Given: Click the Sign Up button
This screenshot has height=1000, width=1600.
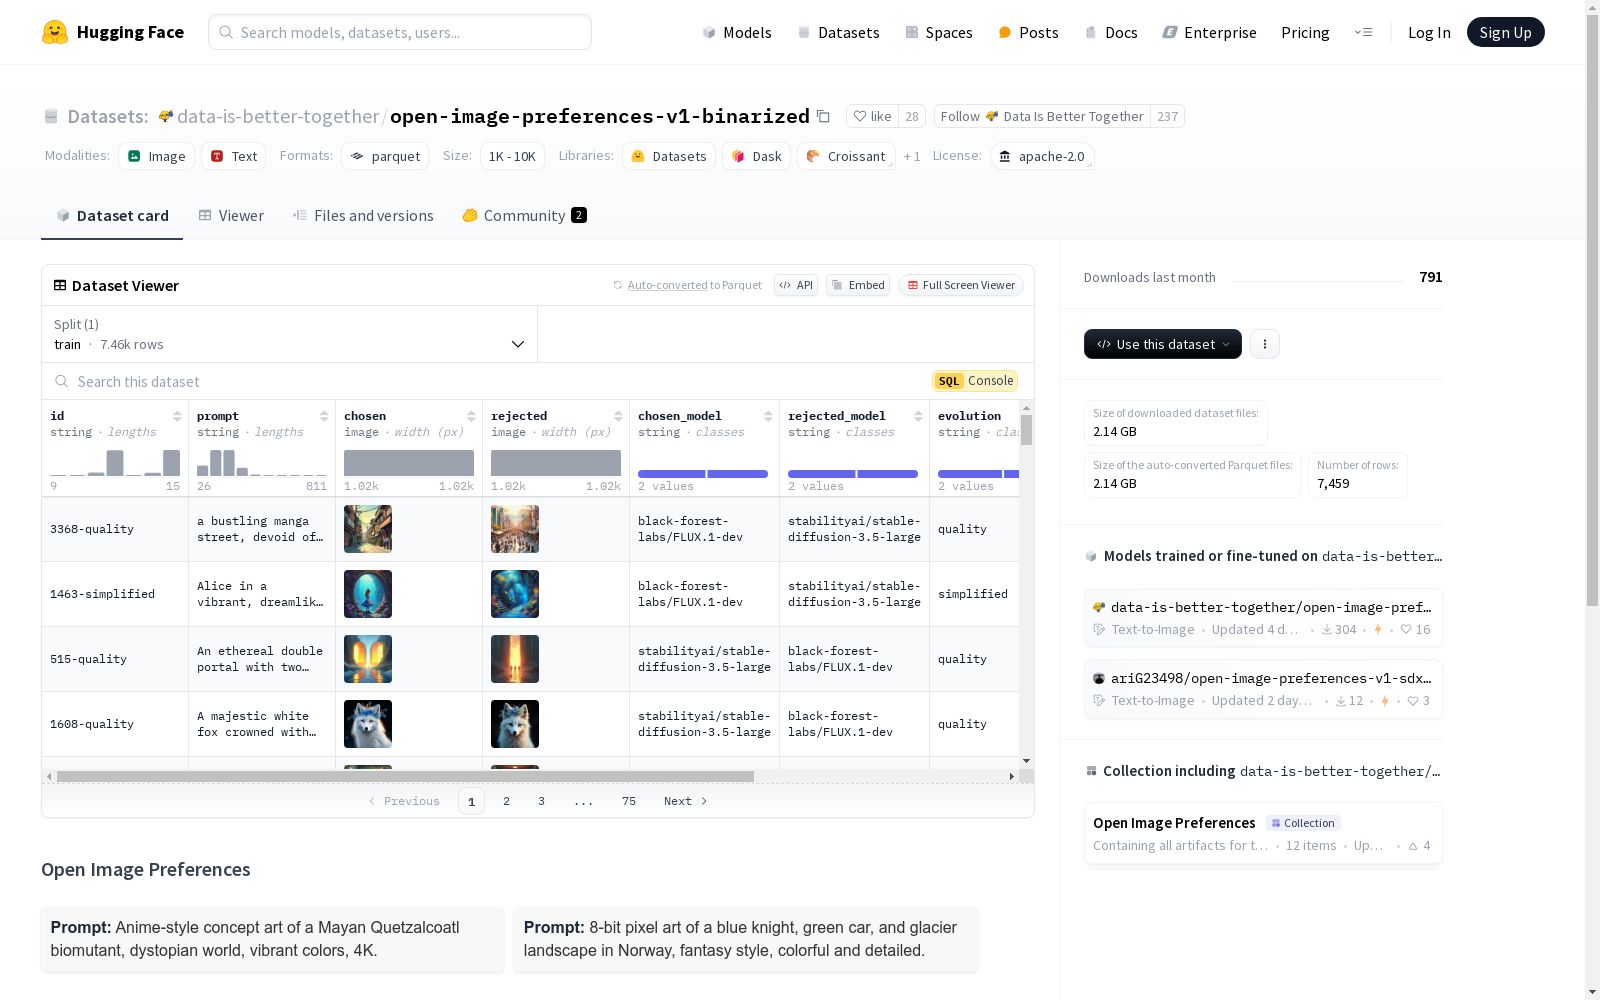Looking at the screenshot, I should 1505,32.
